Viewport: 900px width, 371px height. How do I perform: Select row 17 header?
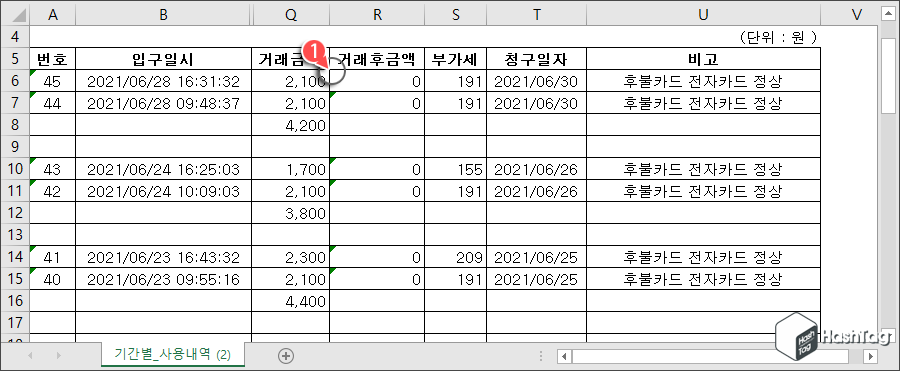(15, 323)
